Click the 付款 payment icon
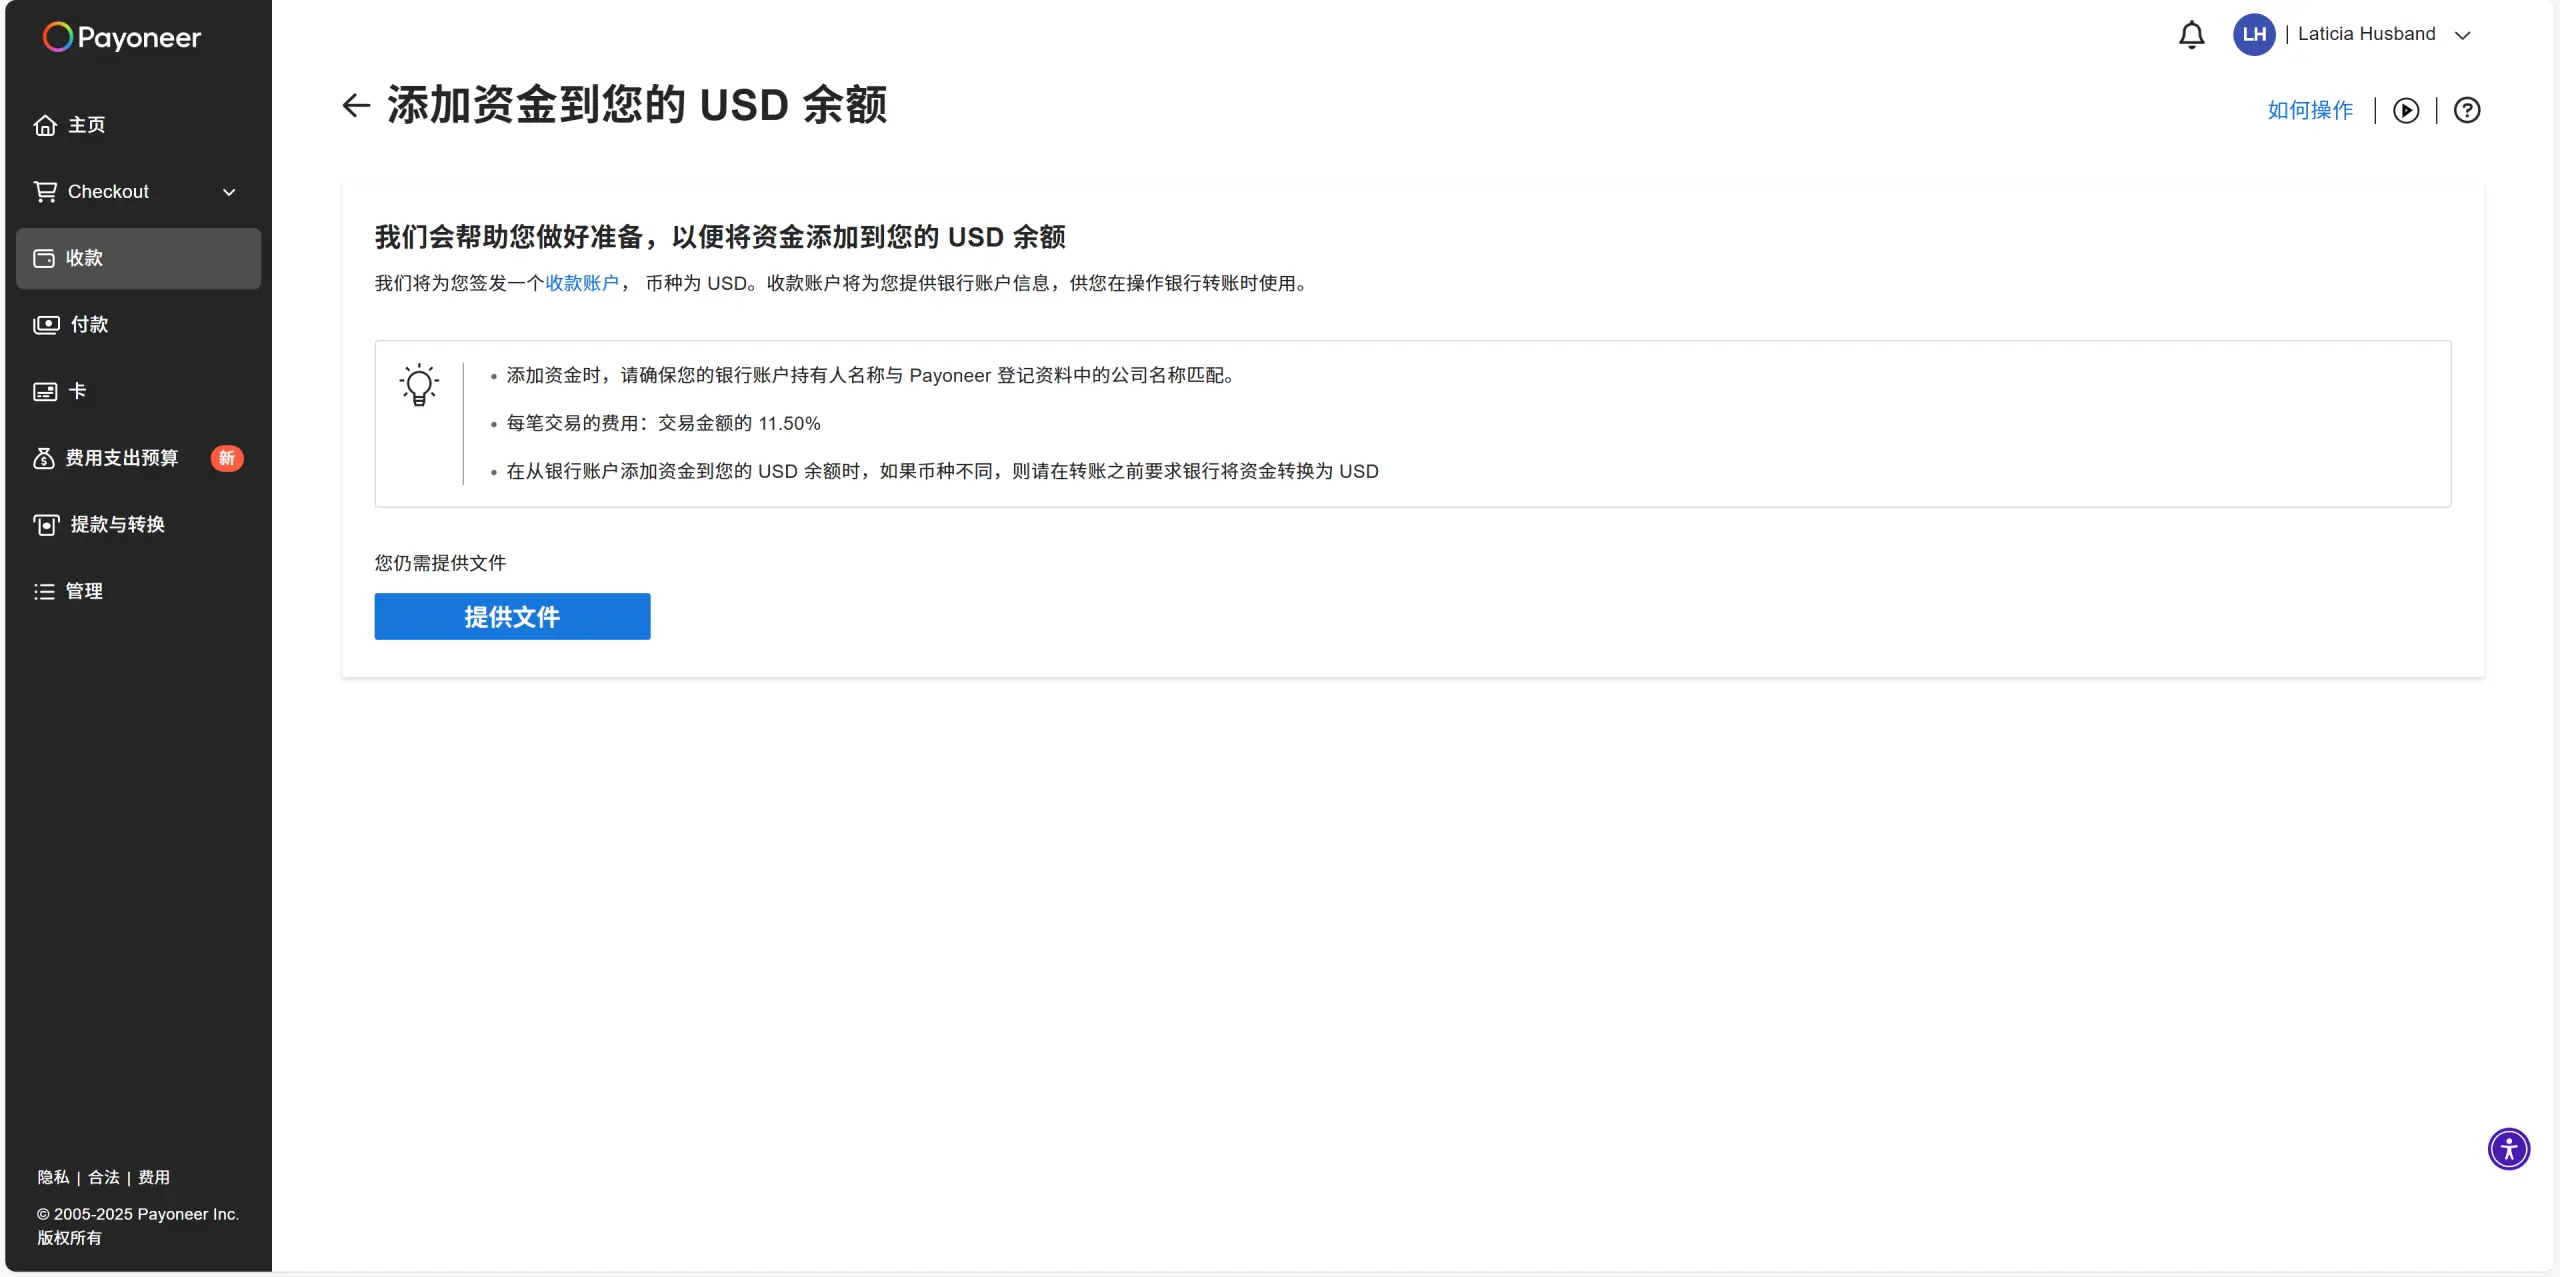Viewport: 2560px width, 1277px height. (46, 324)
